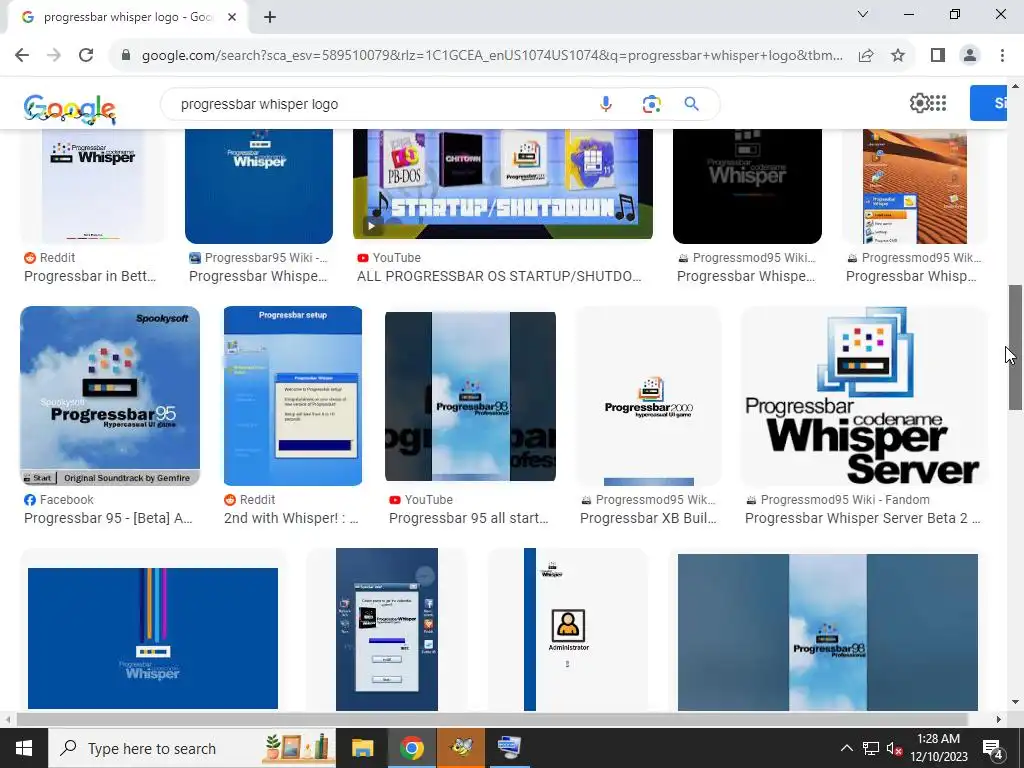Open the black Whisper logo thumbnail
The height and width of the screenshot is (768, 1024).
click(747, 186)
